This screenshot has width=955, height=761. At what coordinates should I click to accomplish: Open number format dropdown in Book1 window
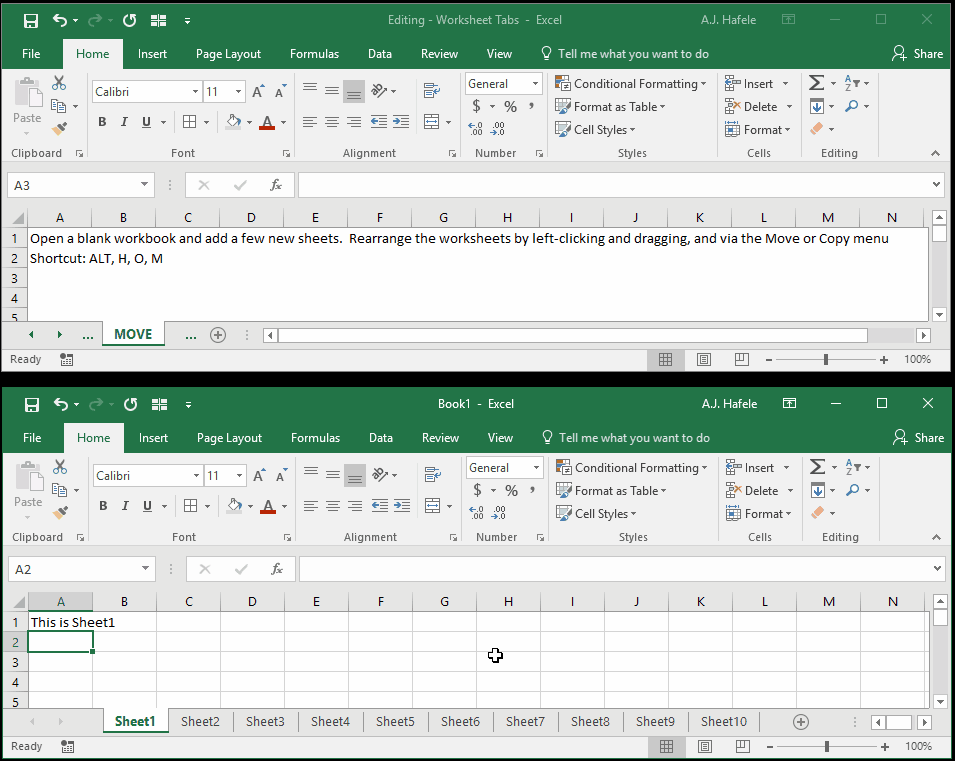pos(536,468)
